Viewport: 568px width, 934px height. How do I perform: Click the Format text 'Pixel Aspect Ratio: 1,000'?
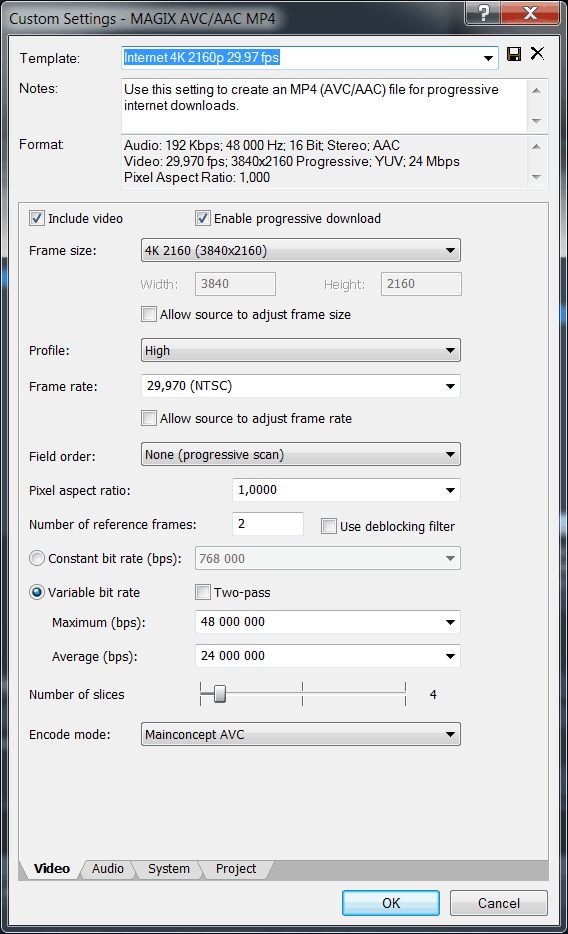[x=196, y=178]
